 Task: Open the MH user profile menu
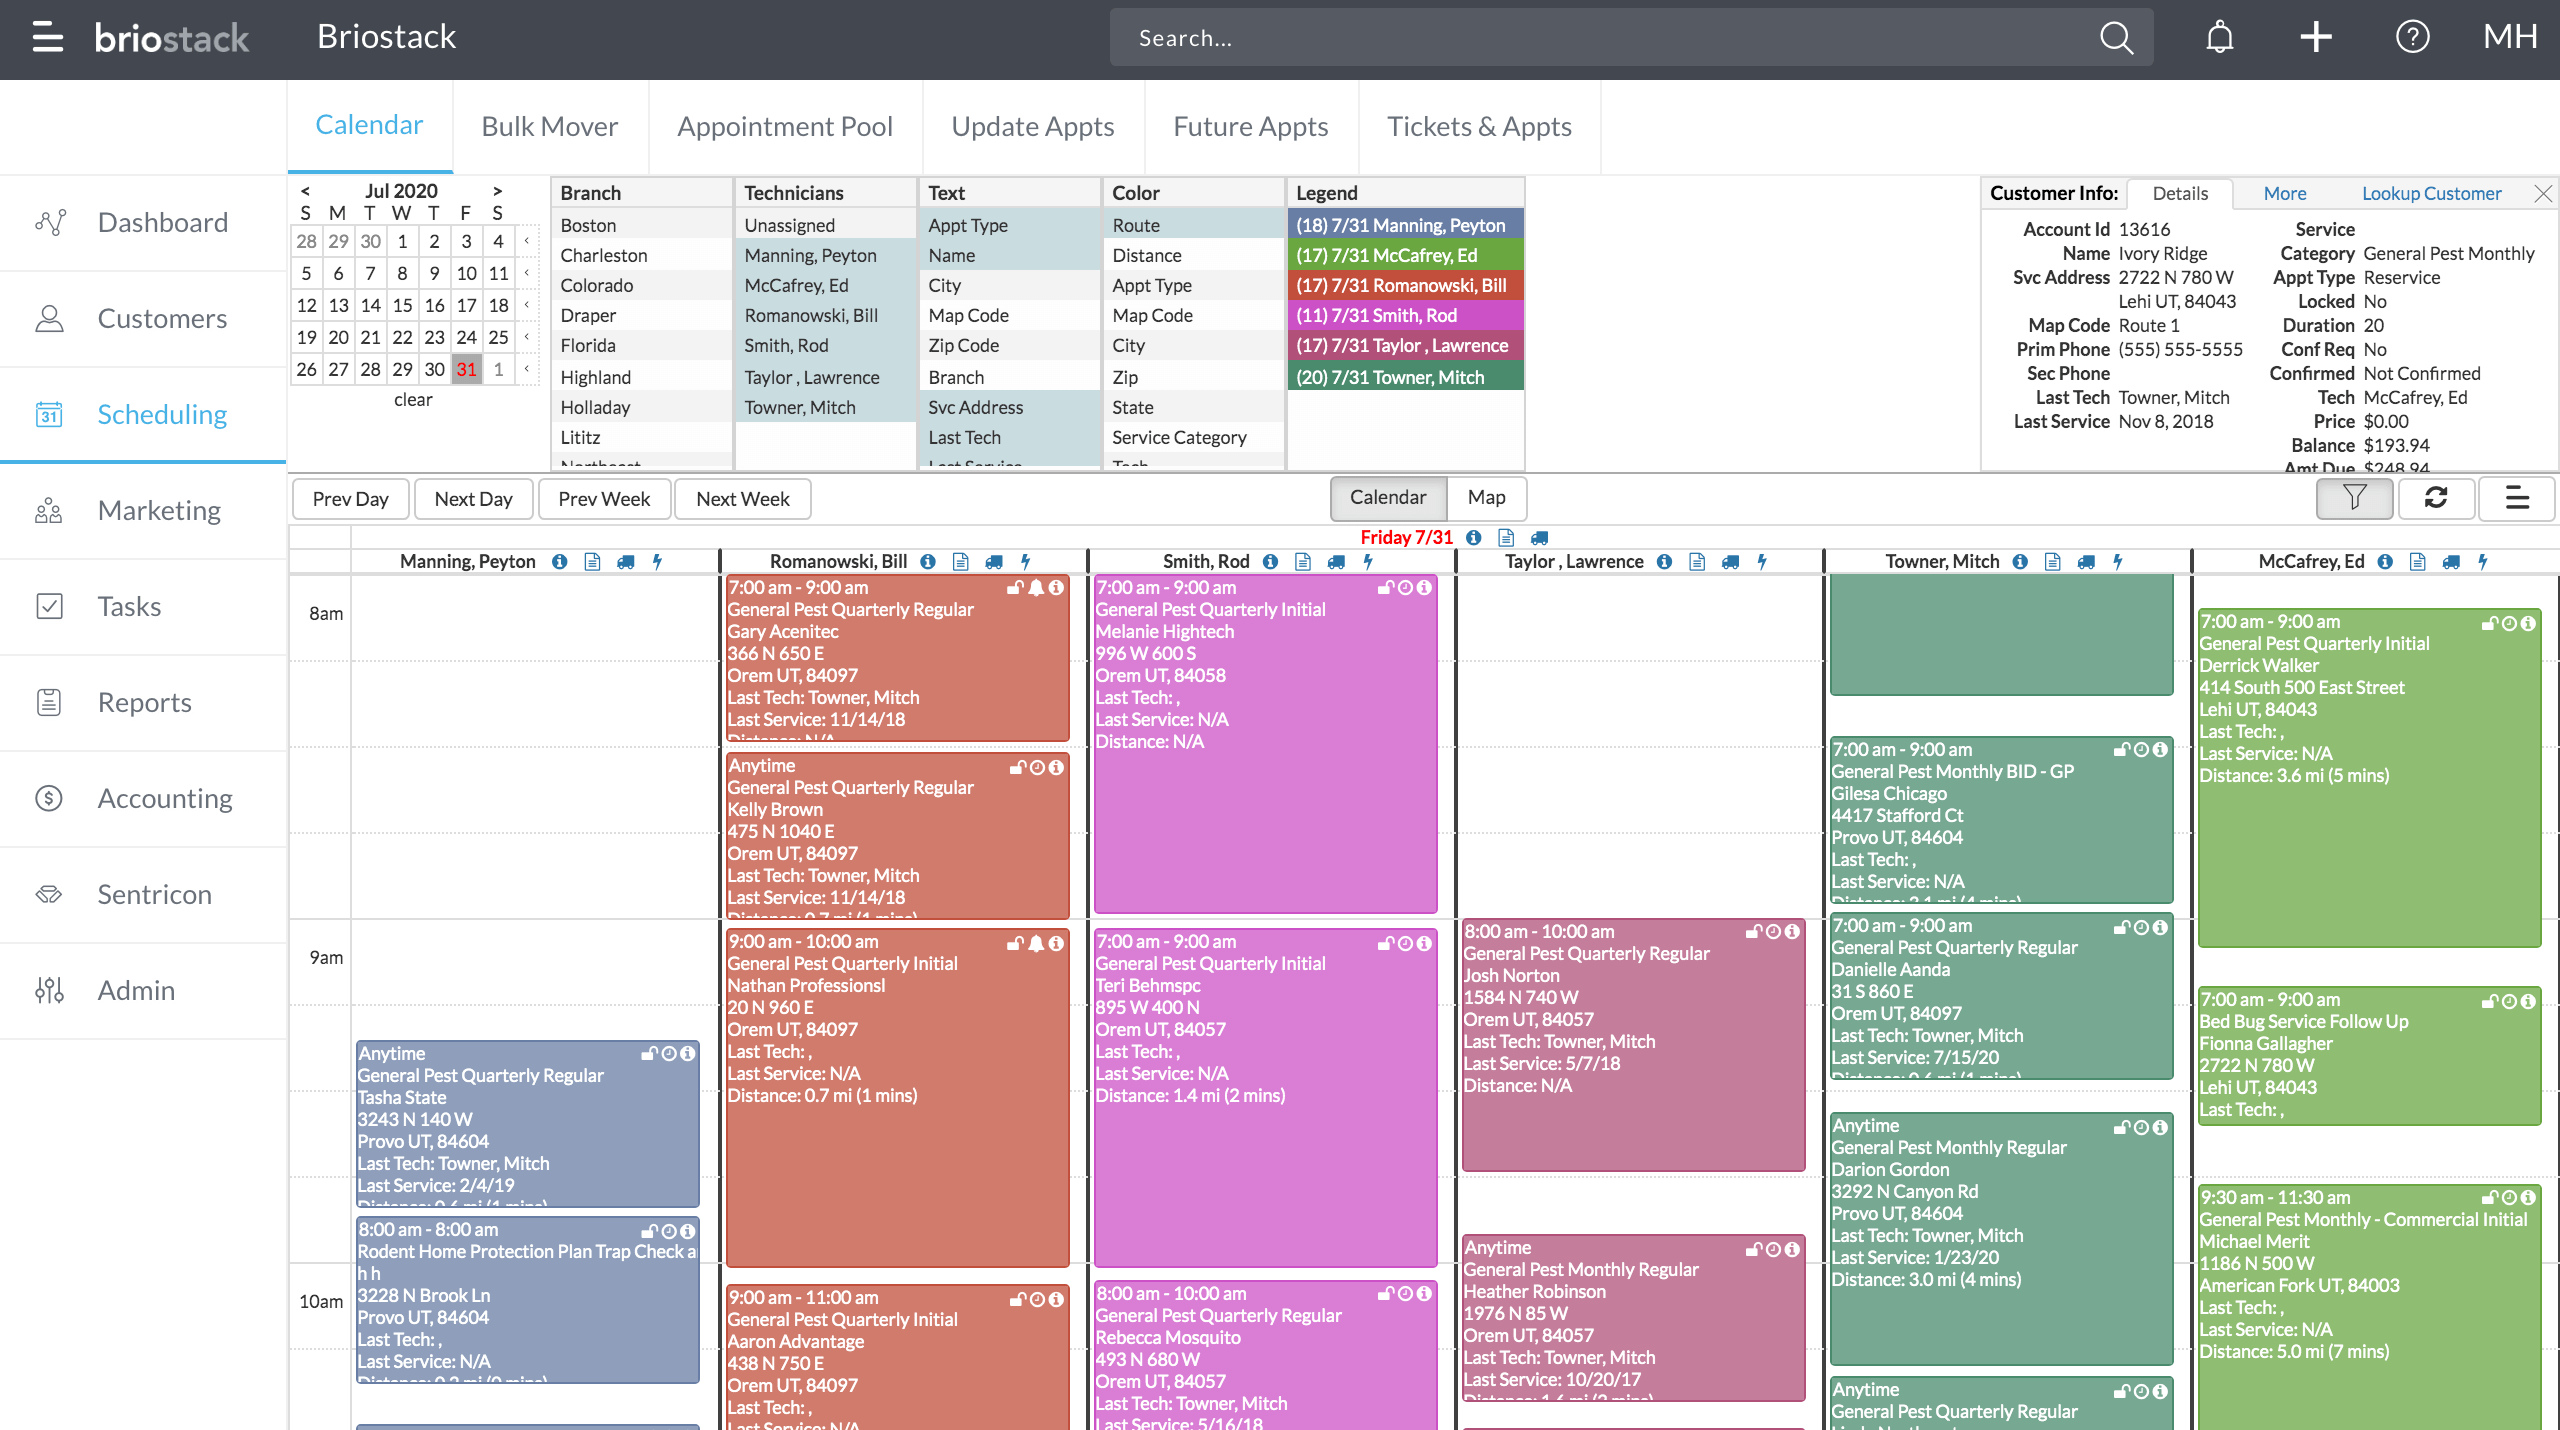(x=2510, y=37)
